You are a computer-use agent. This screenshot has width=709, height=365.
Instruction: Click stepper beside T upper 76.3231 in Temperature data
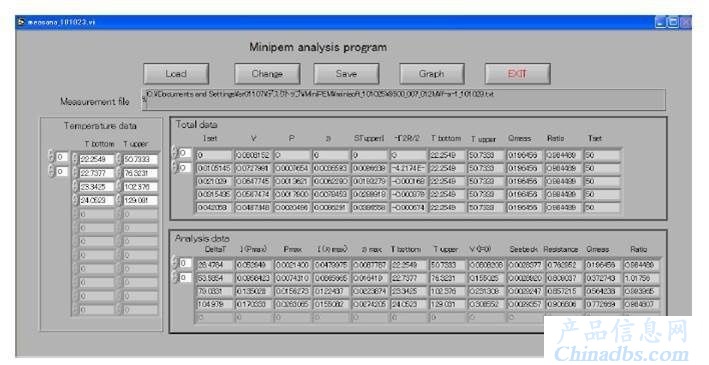click(118, 173)
